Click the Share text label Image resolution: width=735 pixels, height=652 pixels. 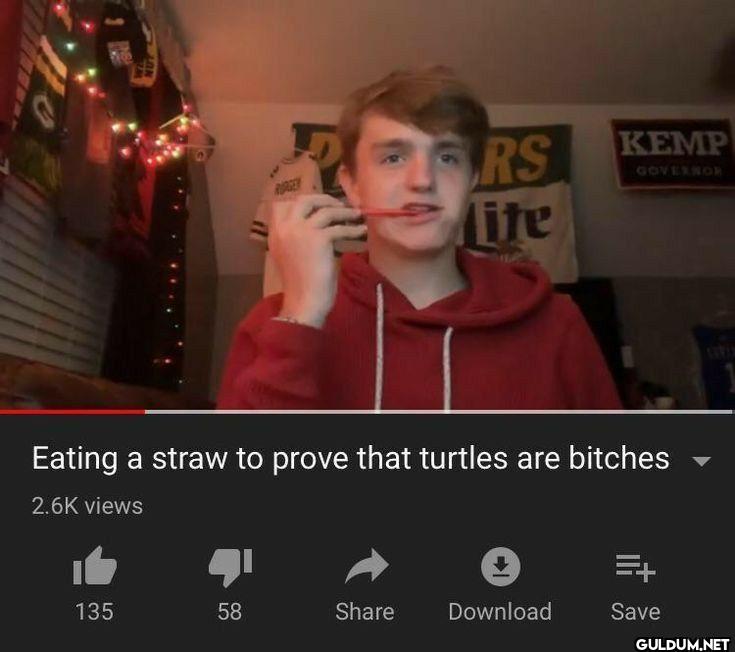pyautogui.click(x=365, y=612)
